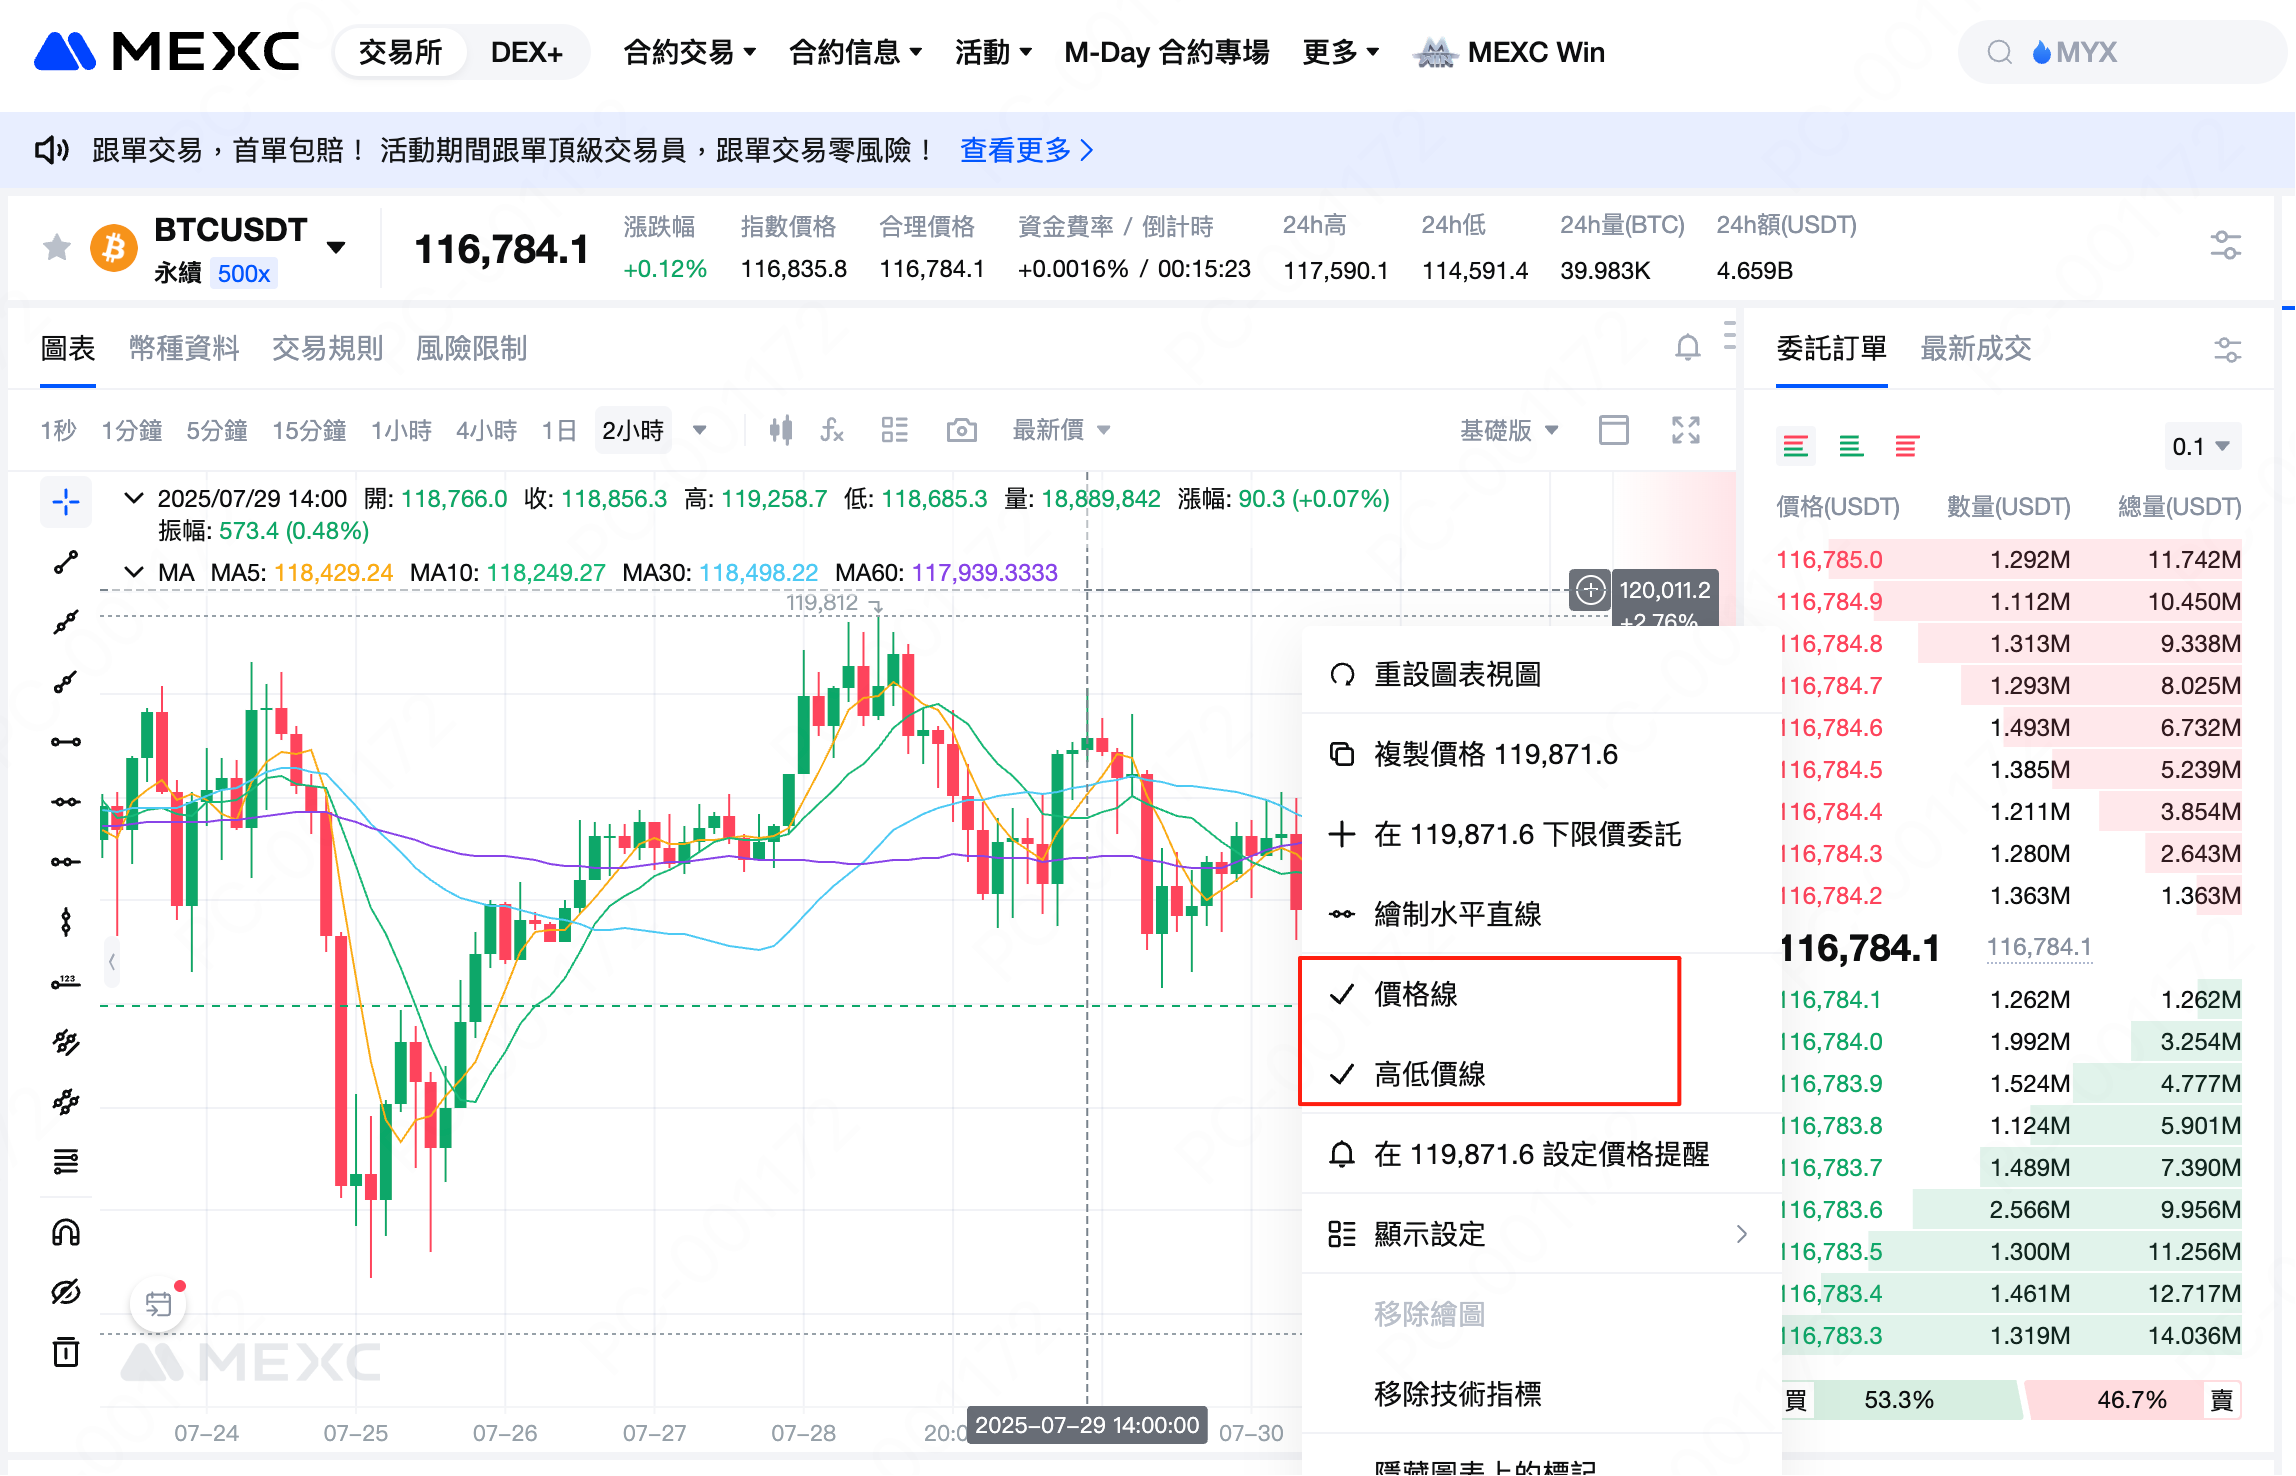This screenshot has height=1476, width=2296.
Task: Uncheck 高低價線 in context menu
Action: pos(1428,1074)
